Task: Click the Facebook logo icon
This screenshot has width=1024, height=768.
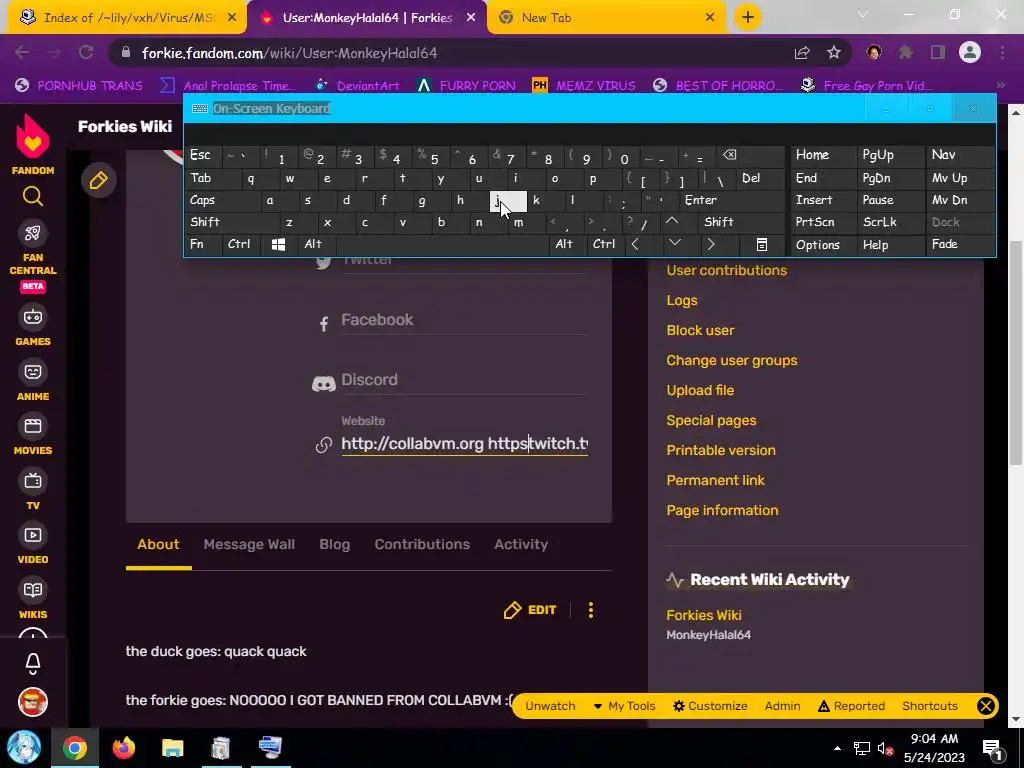Action: pos(323,323)
